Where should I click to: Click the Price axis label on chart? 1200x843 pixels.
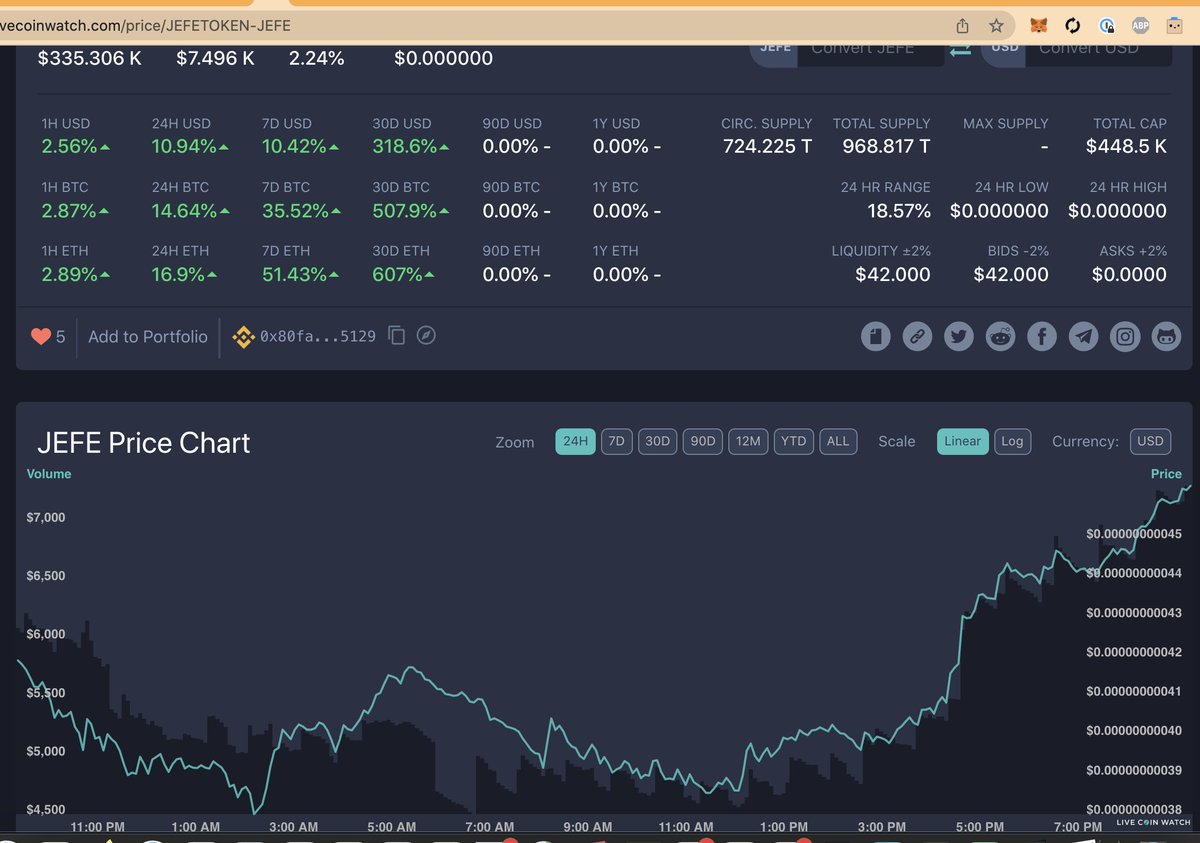click(1166, 474)
